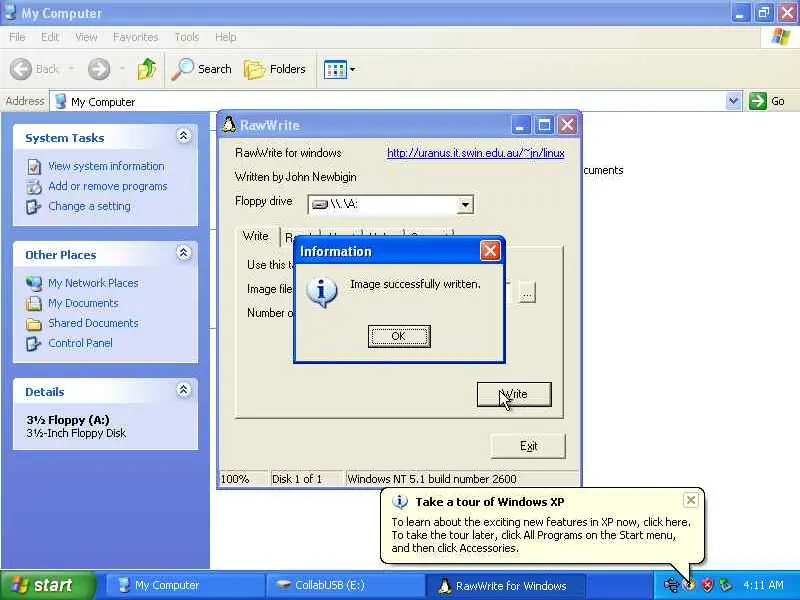Click the Forward arrow toolbar icon
The image size is (800, 600).
99,69
